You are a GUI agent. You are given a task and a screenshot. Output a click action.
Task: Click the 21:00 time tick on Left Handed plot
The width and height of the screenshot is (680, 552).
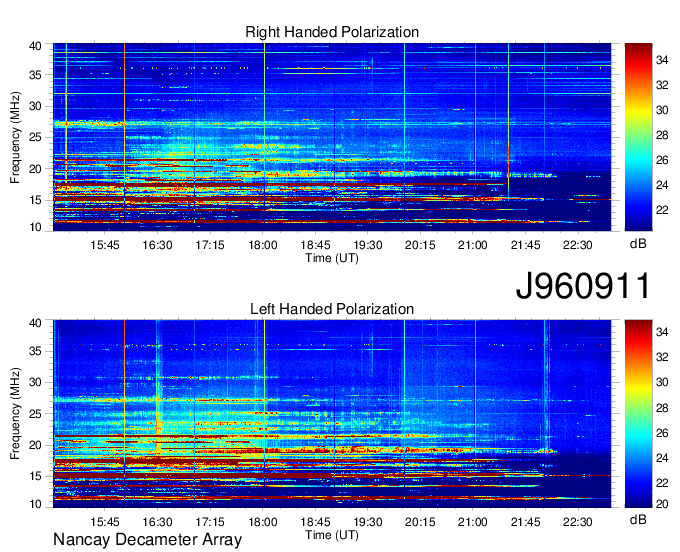[x=473, y=522]
